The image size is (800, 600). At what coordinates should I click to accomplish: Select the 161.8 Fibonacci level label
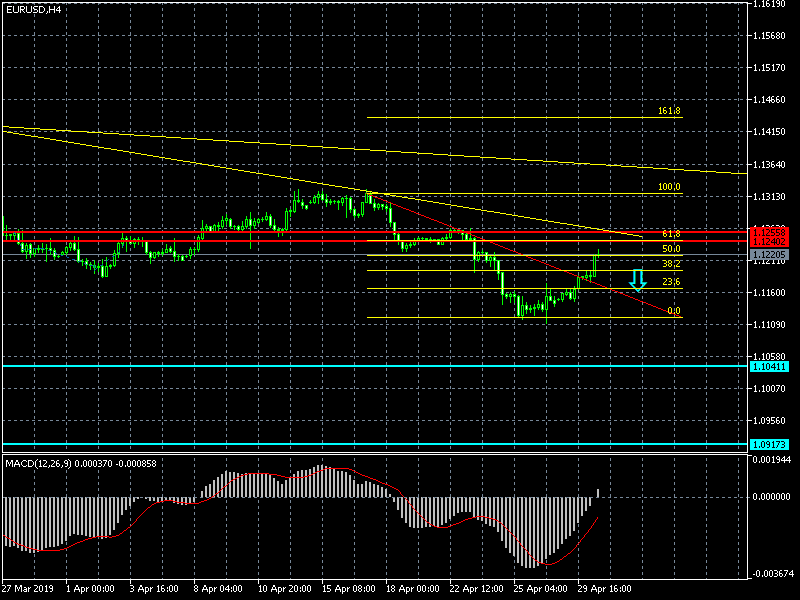[x=669, y=111]
